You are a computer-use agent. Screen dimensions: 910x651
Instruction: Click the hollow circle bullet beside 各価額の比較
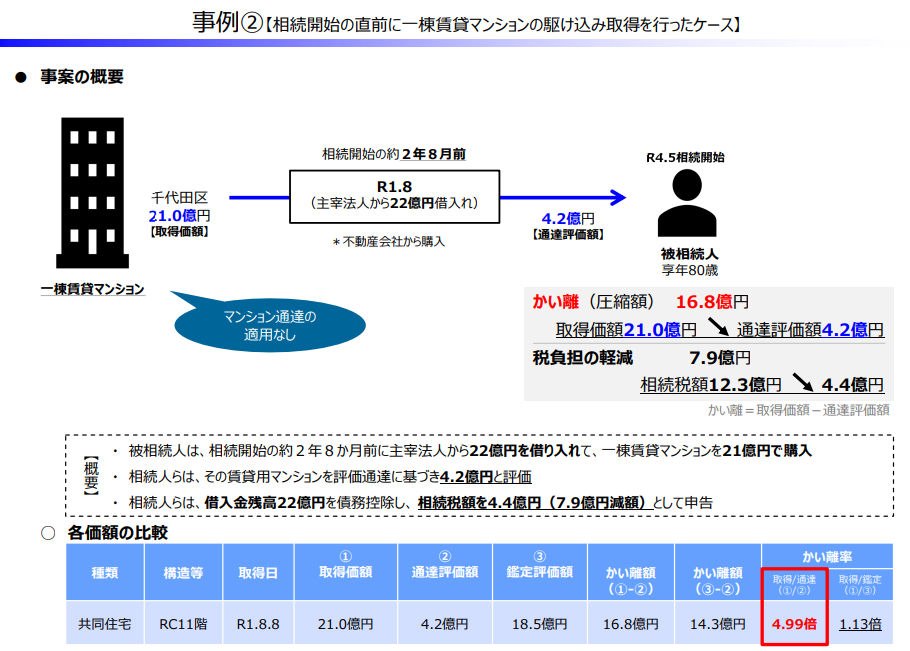click(47, 533)
